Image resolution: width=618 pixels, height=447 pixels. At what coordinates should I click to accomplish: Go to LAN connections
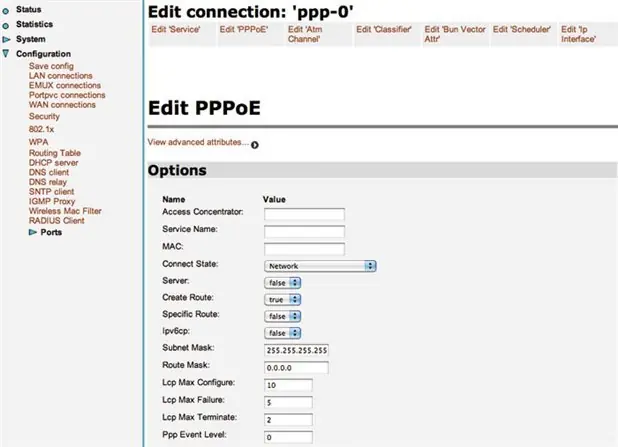pos(61,76)
